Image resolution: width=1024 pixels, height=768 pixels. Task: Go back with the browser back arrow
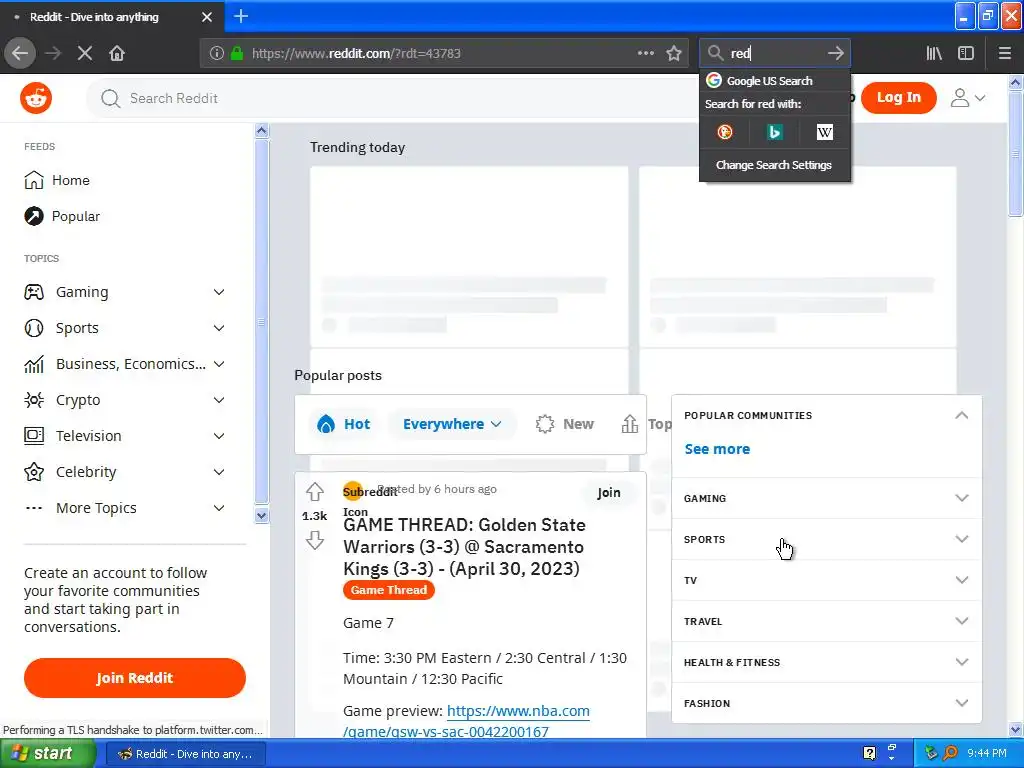point(20,54)
